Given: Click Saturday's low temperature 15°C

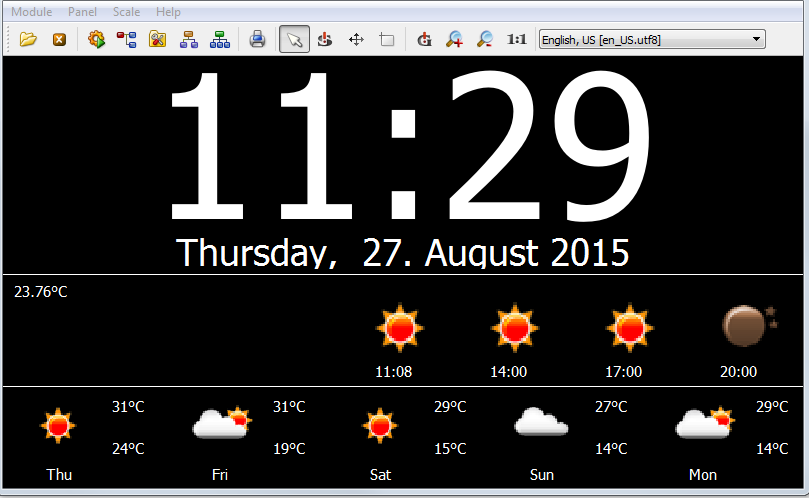Looking at the screenshot, I should point(450,449).
